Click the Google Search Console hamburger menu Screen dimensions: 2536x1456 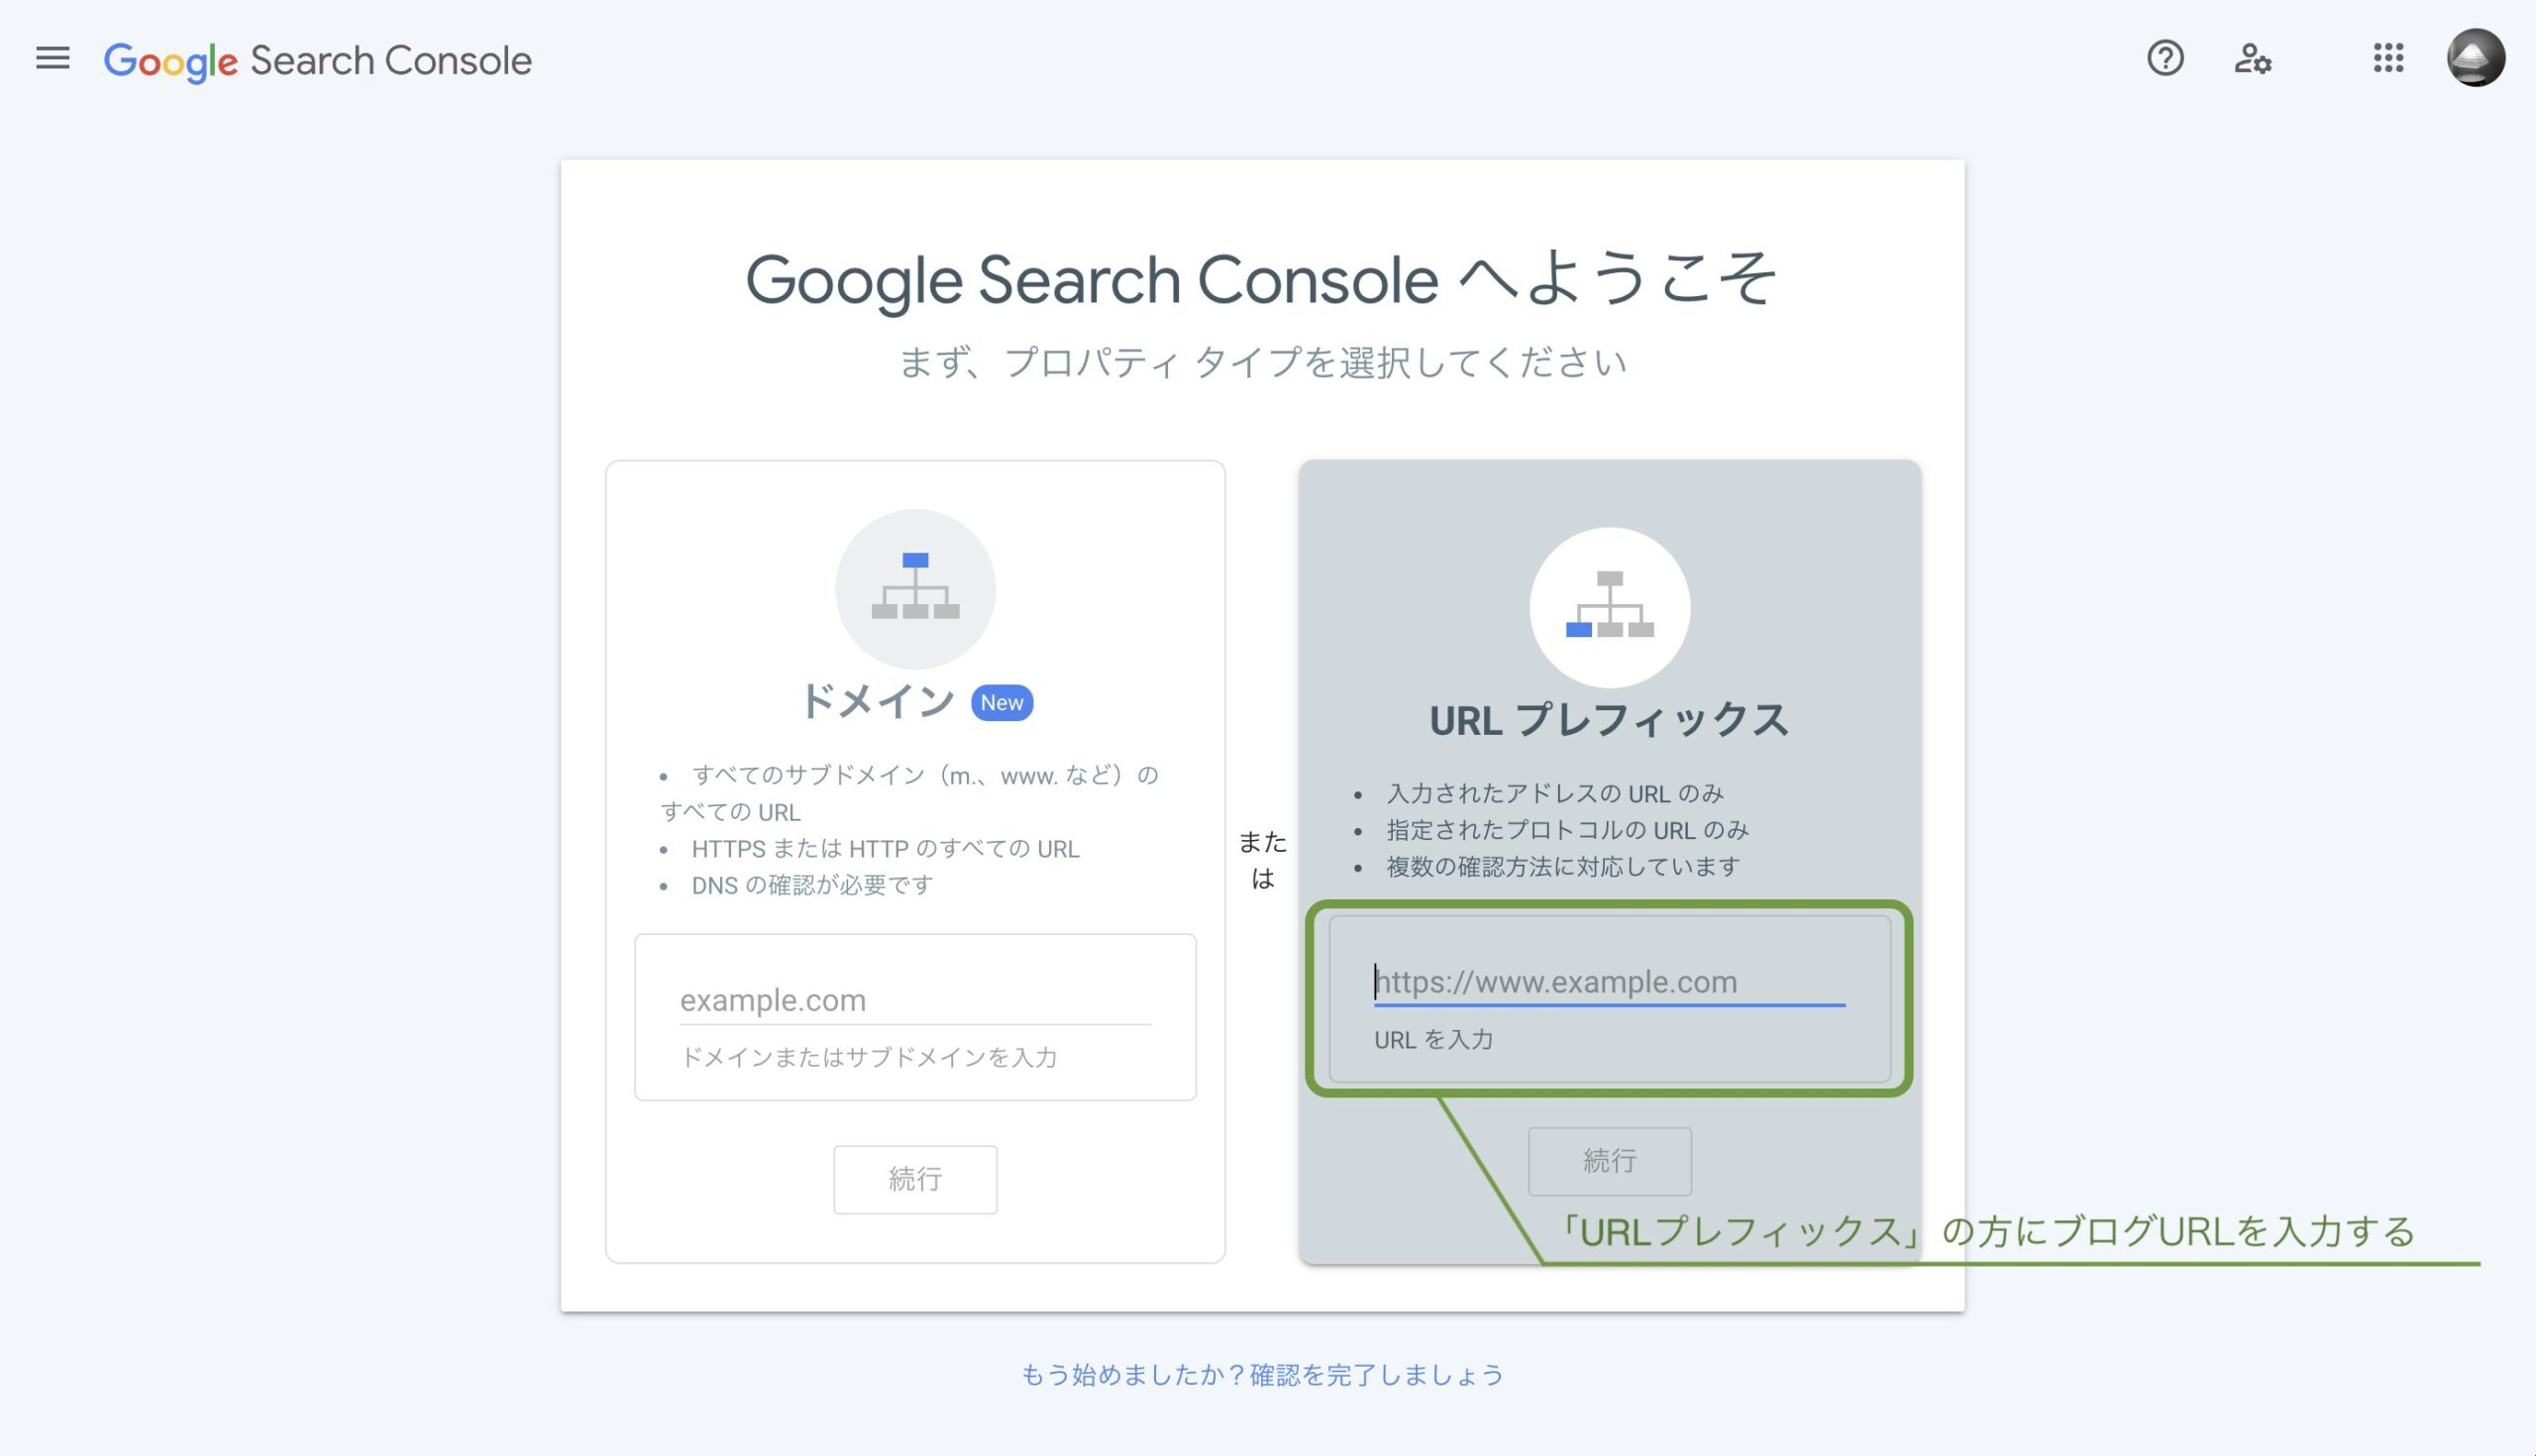(53, 59)
